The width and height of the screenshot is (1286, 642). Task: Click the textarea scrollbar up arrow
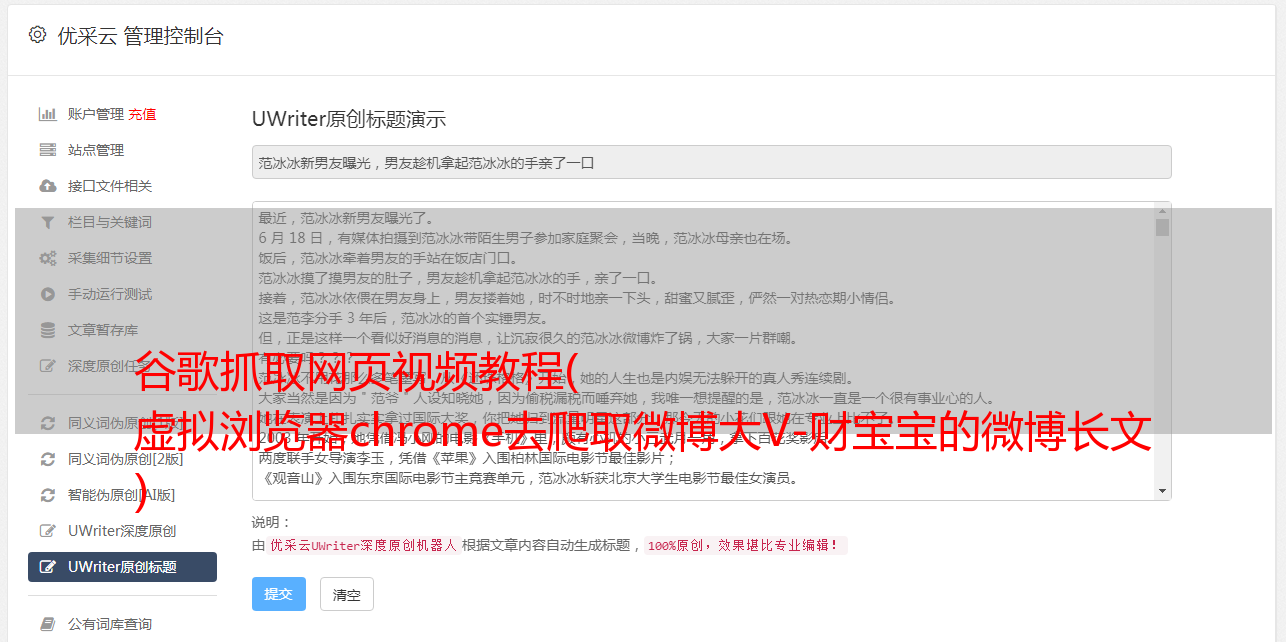point(1162,211)
